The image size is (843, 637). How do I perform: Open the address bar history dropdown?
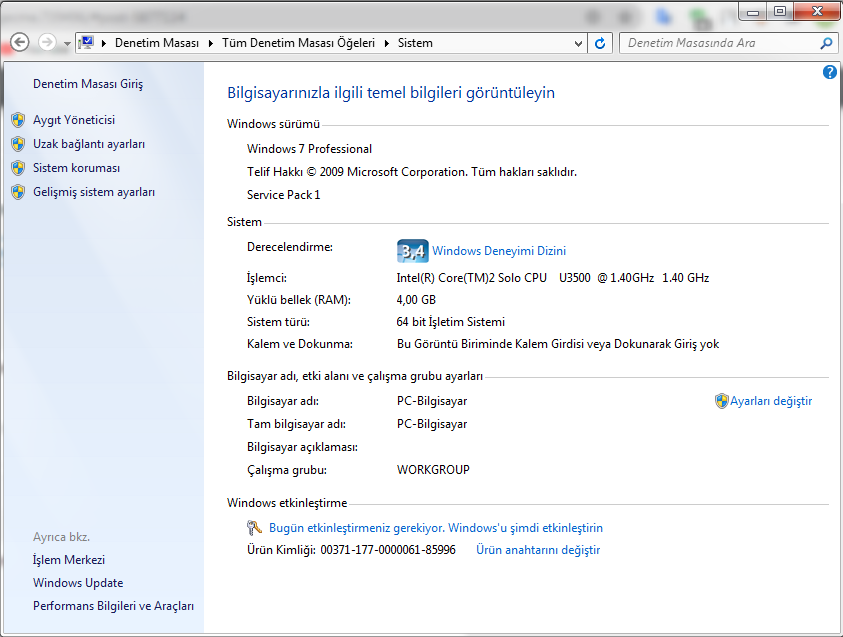point(578,44)
